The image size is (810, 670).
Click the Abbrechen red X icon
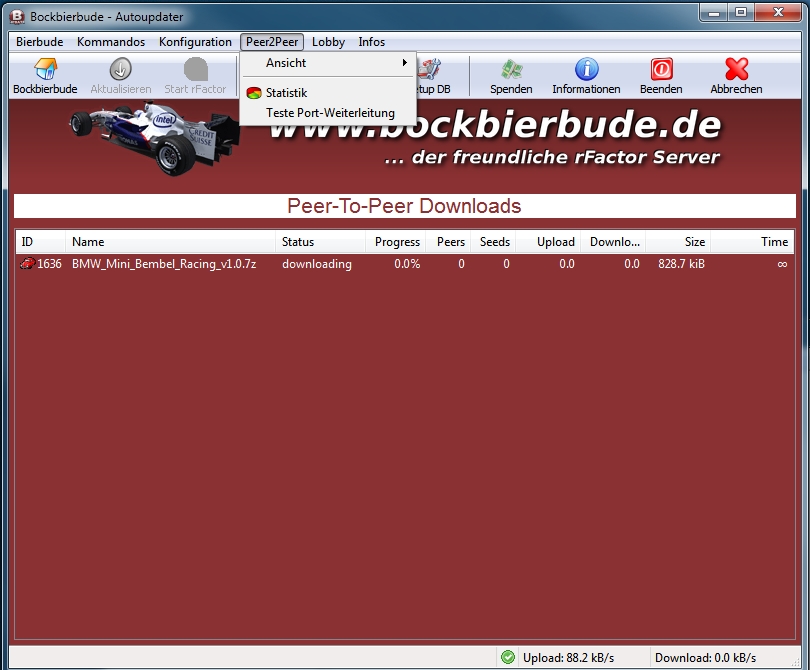pos(736,70)
